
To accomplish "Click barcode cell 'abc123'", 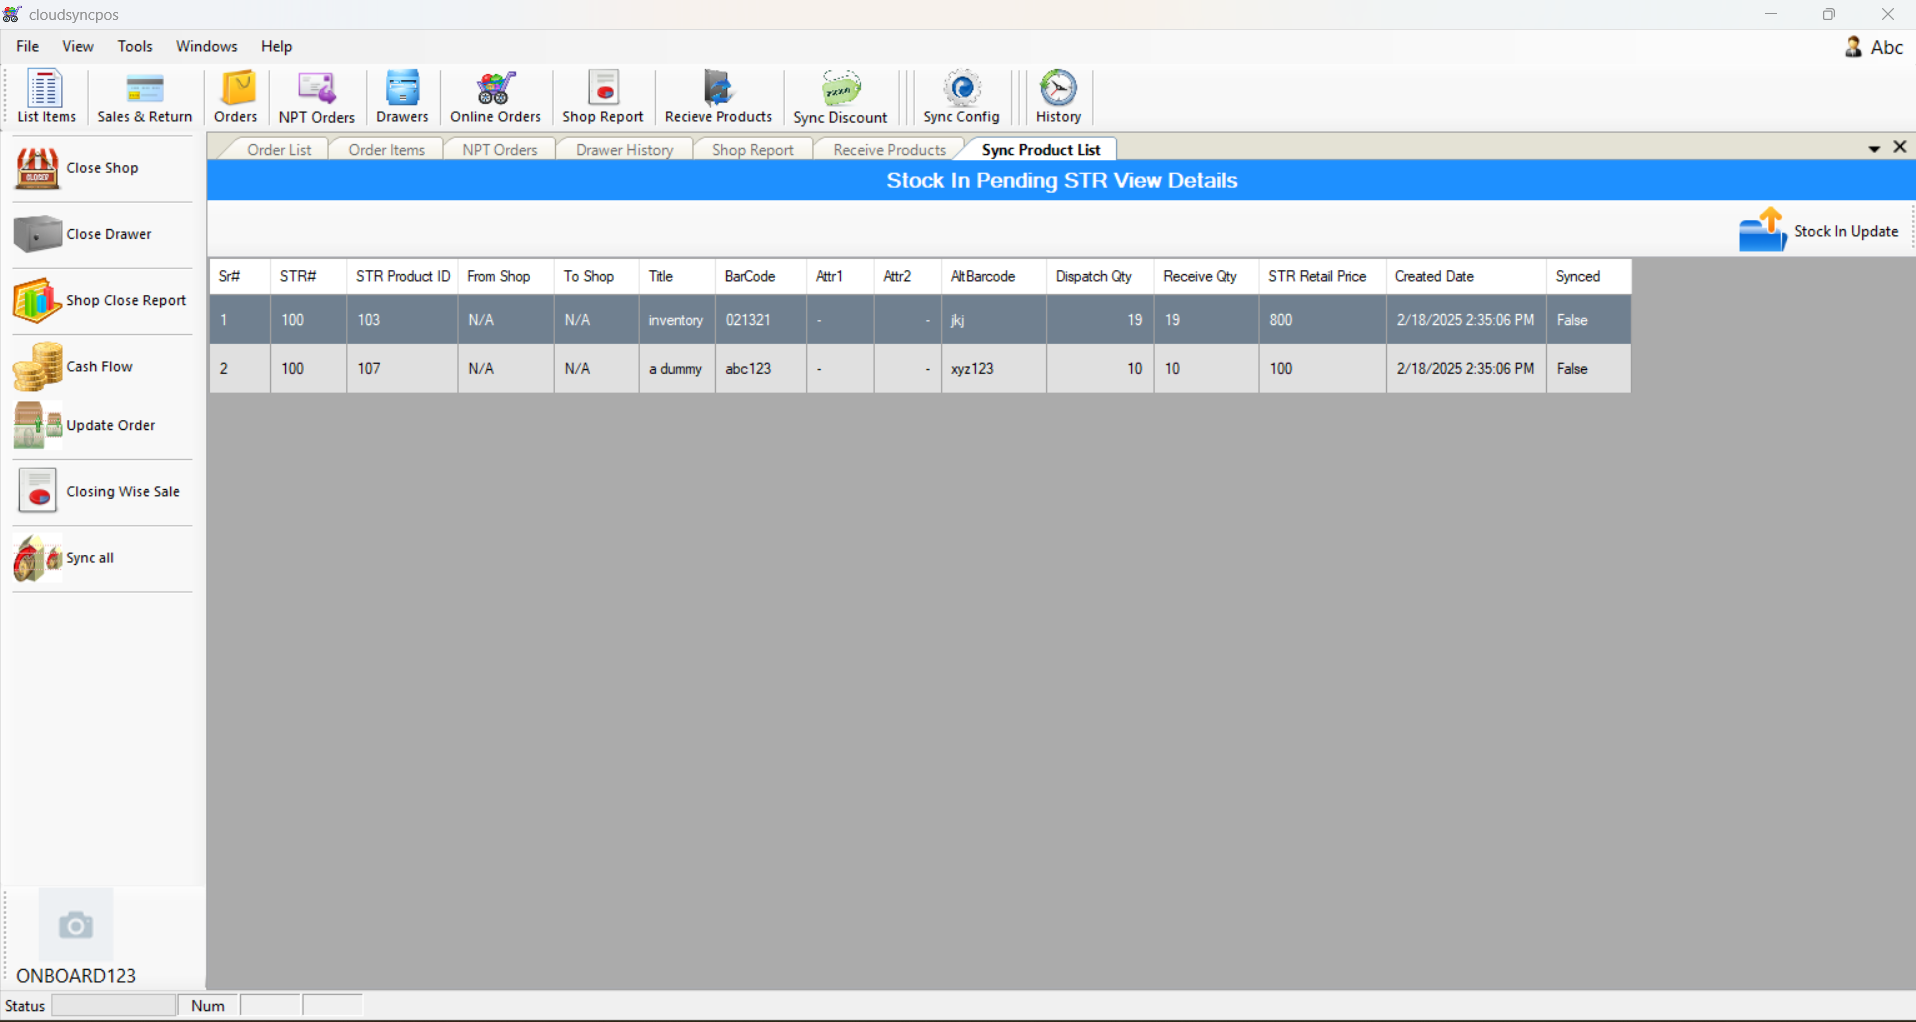I will (761, 369).
